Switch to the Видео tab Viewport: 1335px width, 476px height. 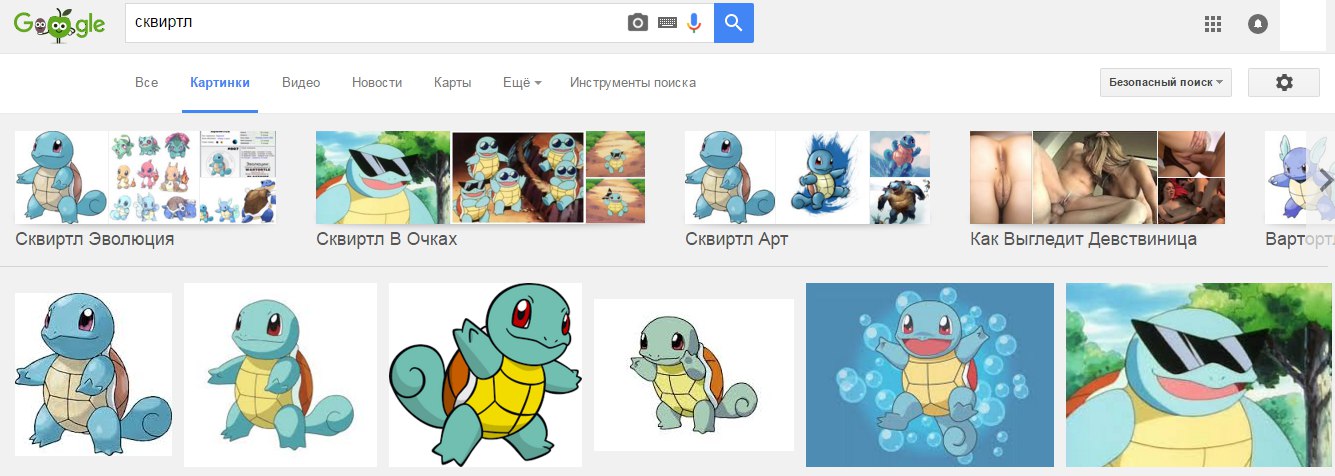coord(301,83)
